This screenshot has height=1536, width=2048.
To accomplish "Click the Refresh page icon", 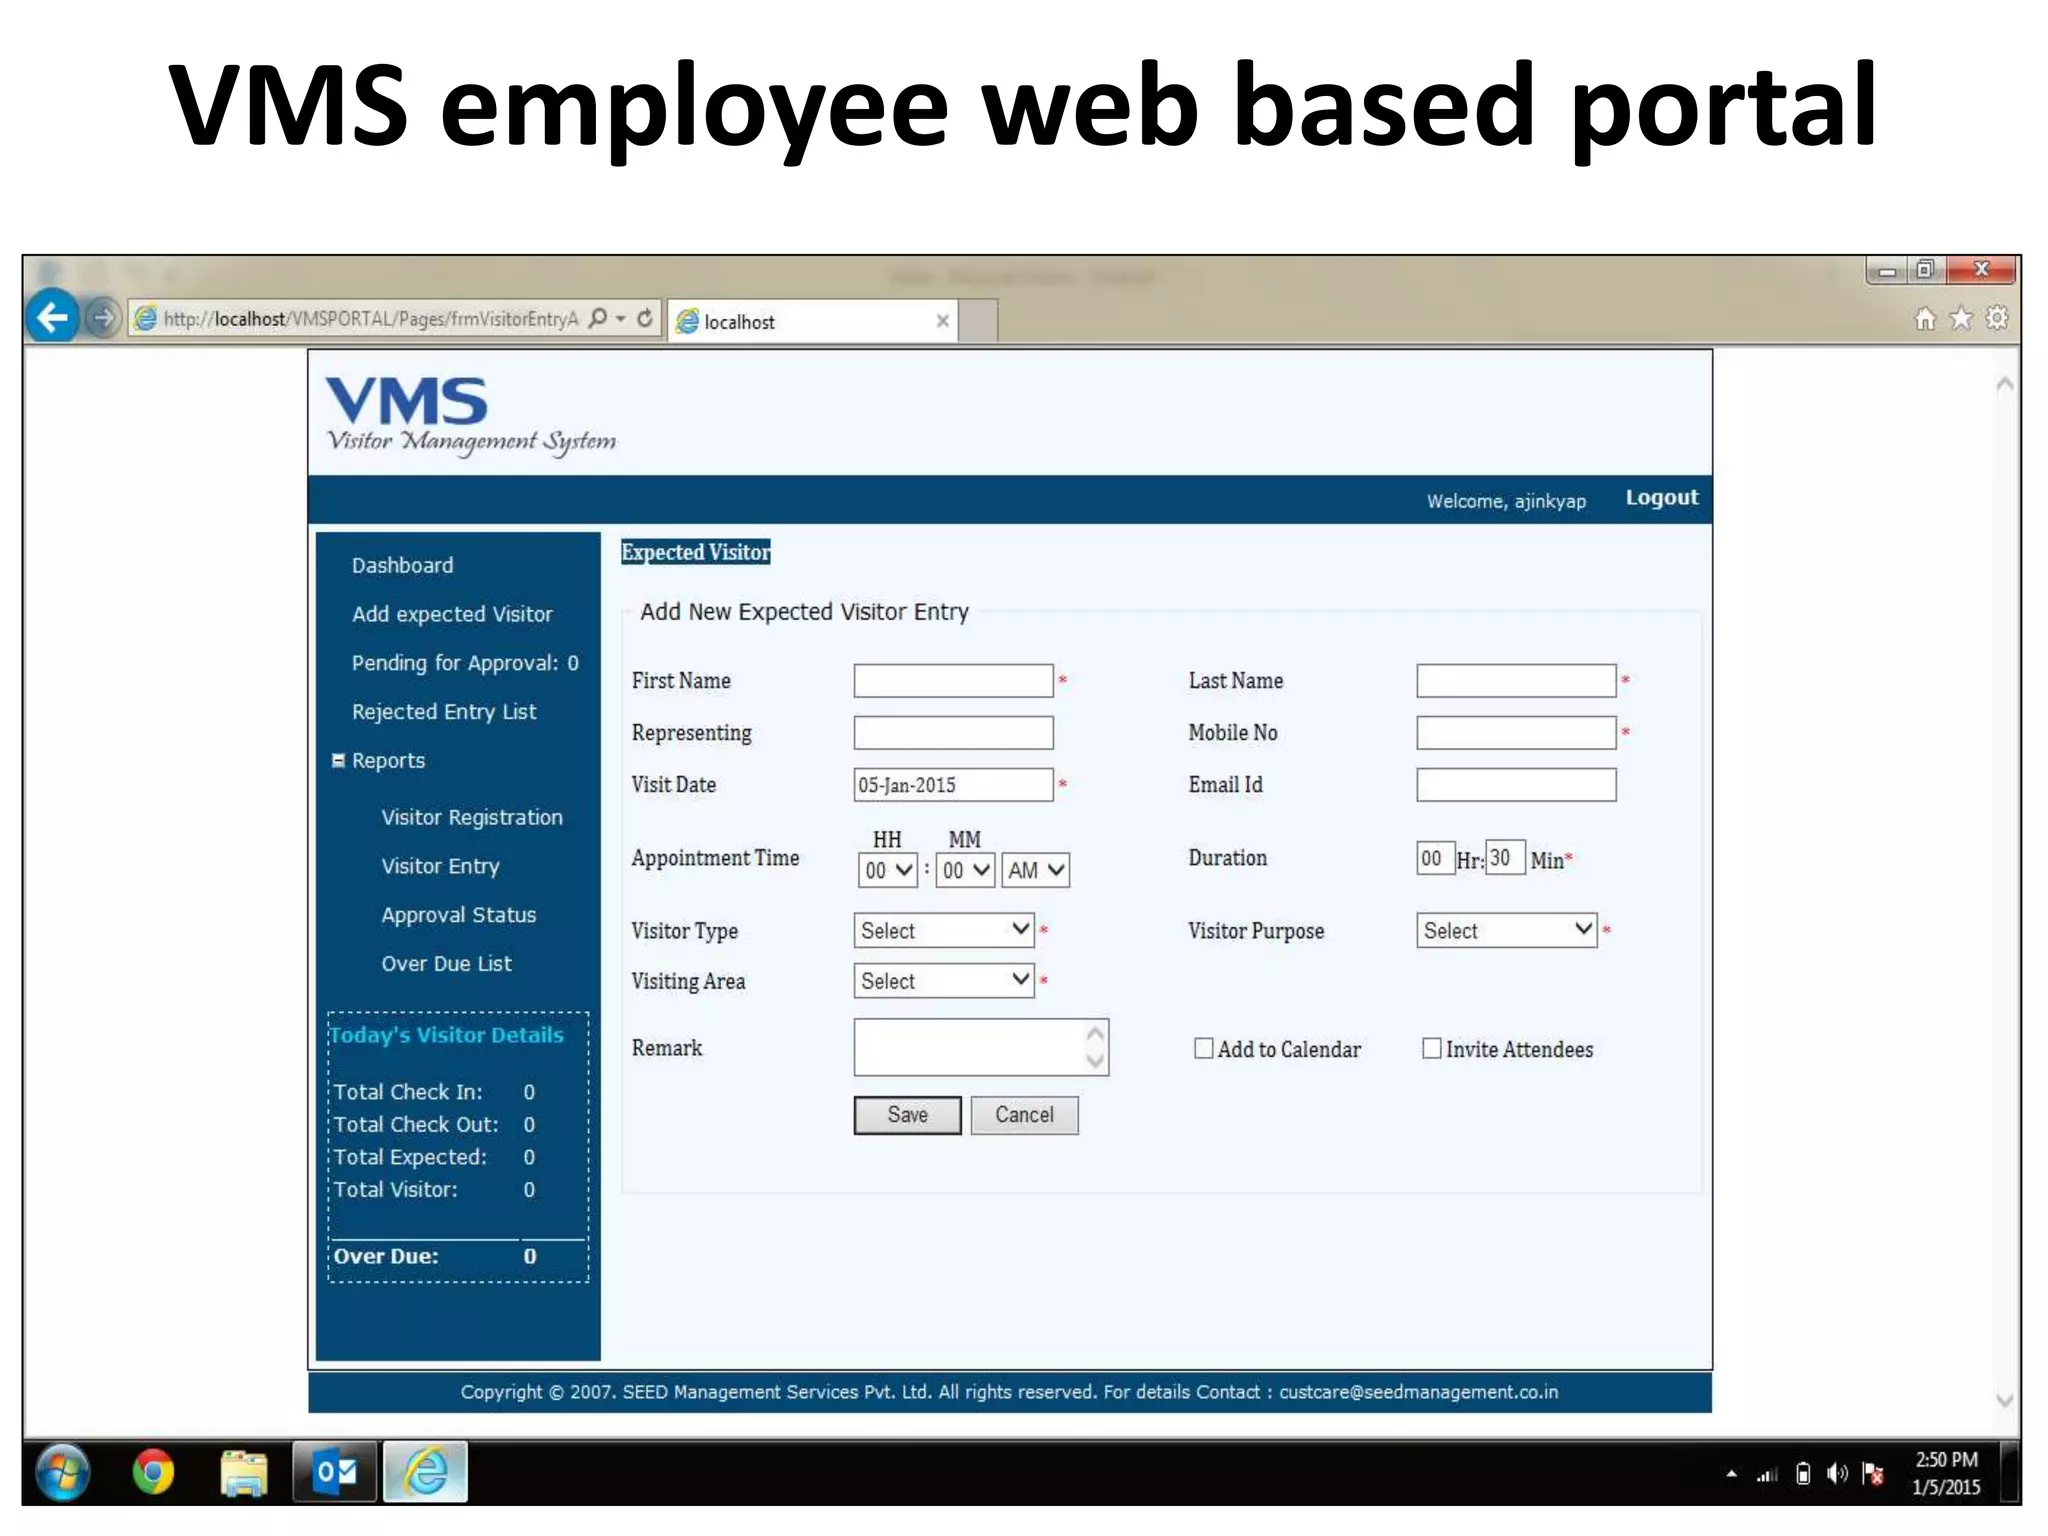I will (x=645, y=318).
